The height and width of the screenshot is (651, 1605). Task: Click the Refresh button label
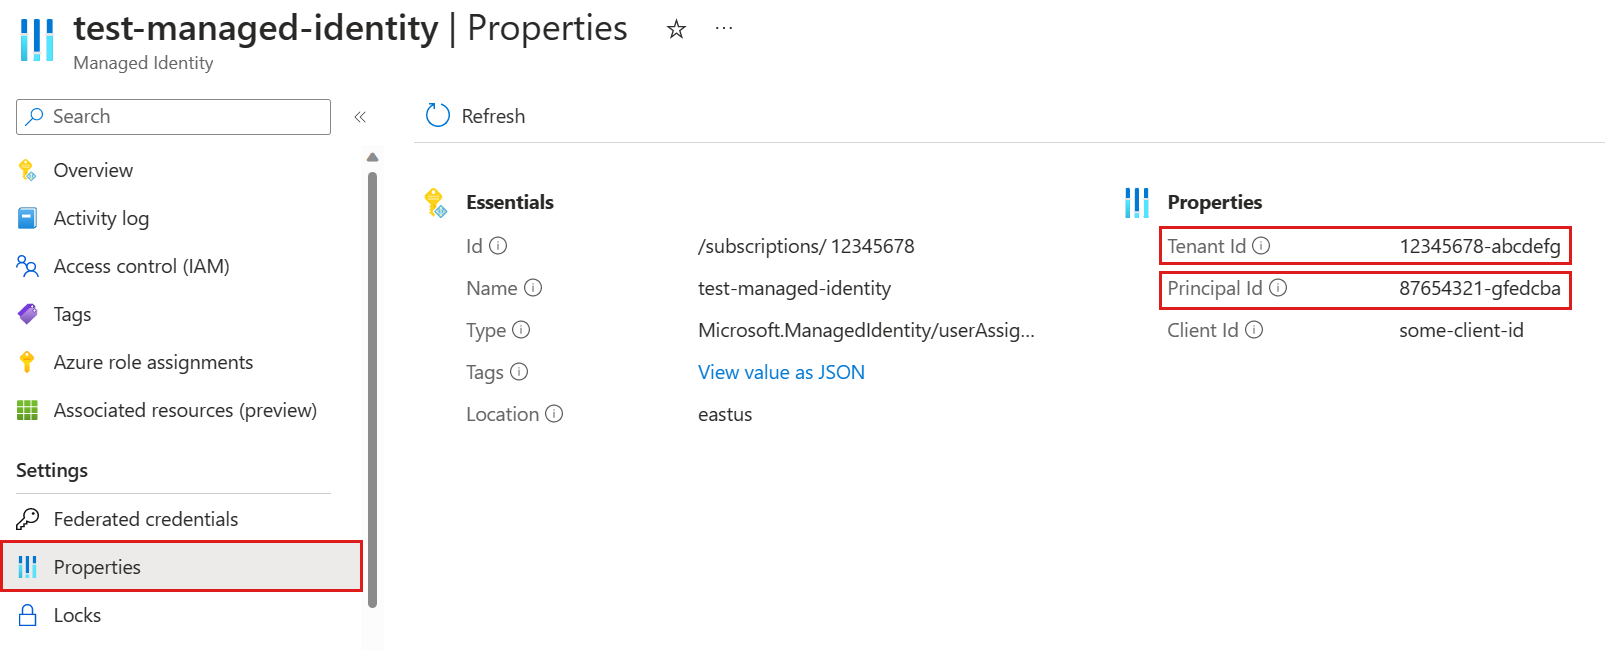pos(493,117)
